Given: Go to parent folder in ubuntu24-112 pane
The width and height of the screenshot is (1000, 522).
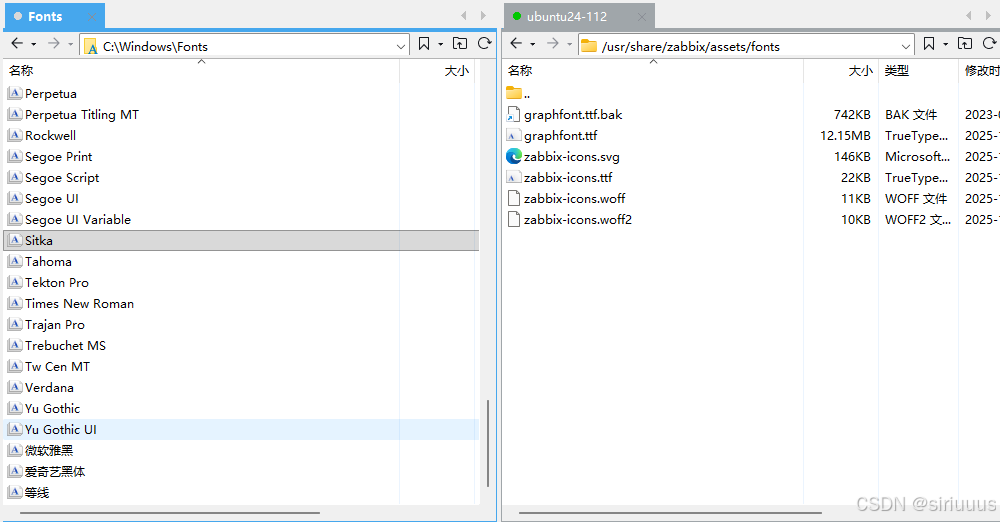Looking at the screenshot, I should point(965,43).
